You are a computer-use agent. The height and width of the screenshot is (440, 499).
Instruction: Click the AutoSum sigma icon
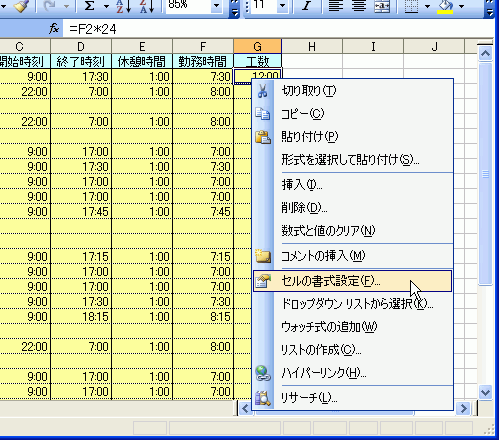point(89,6)
